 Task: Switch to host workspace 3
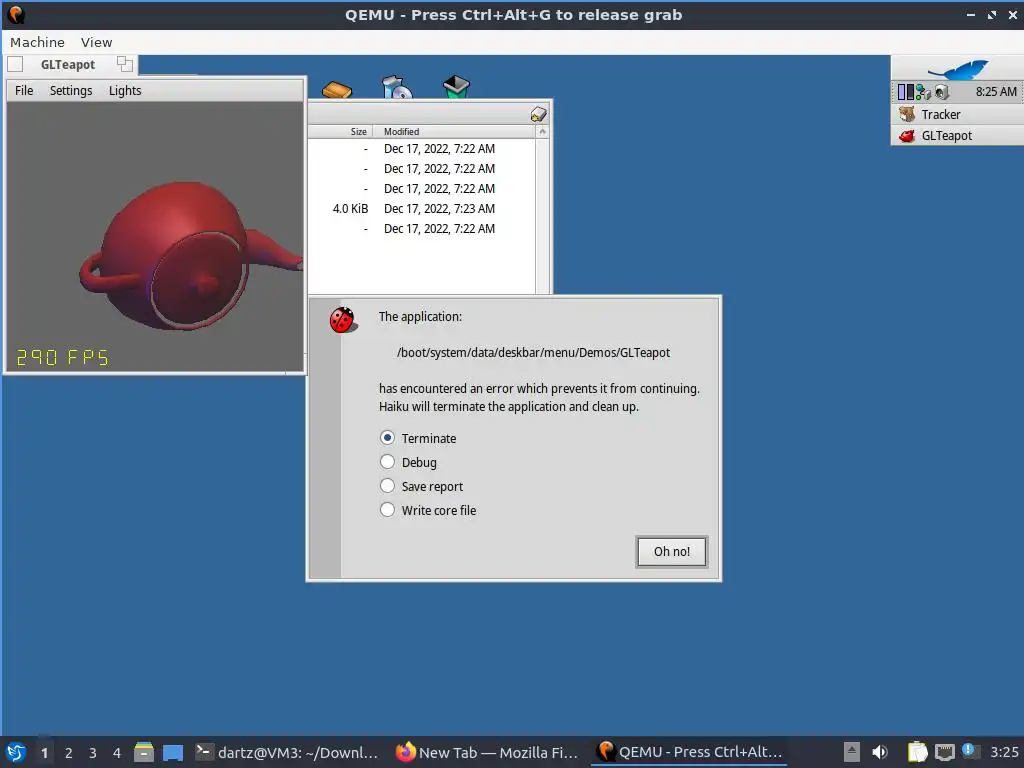pyautogui.click(x=93, y=752)
